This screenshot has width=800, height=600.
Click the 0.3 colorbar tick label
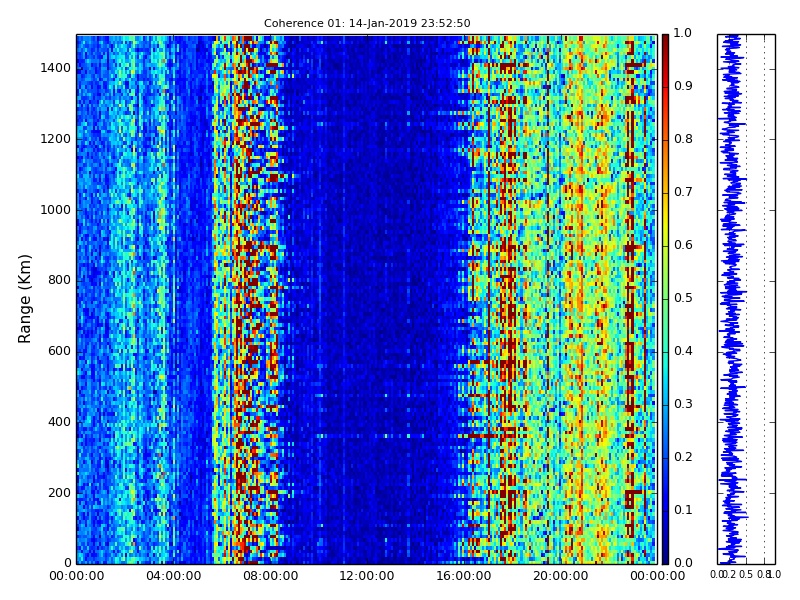(x=683, y=404)
